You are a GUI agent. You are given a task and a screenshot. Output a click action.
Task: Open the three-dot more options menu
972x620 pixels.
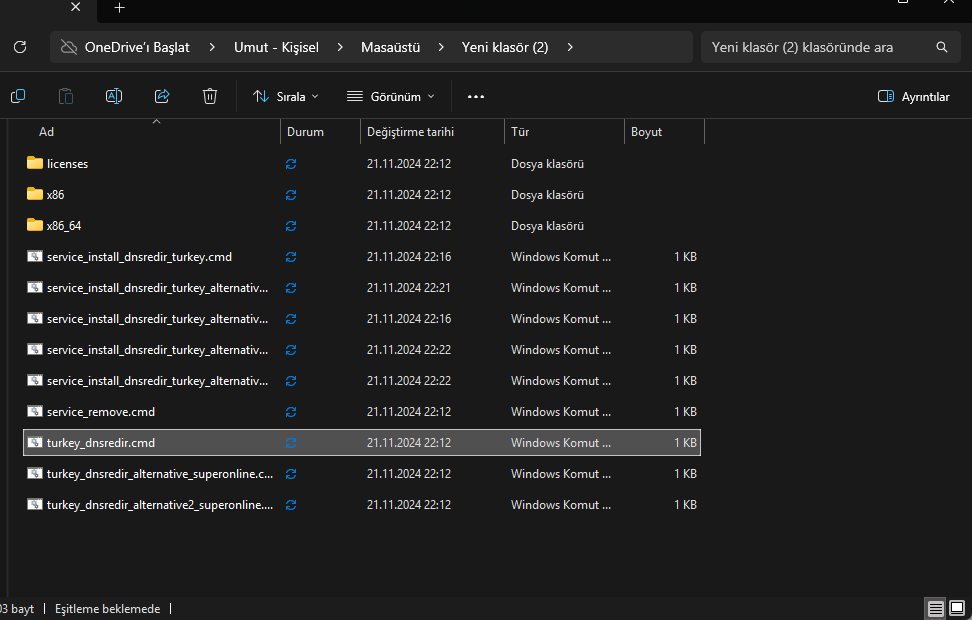[x=476, y=97]
